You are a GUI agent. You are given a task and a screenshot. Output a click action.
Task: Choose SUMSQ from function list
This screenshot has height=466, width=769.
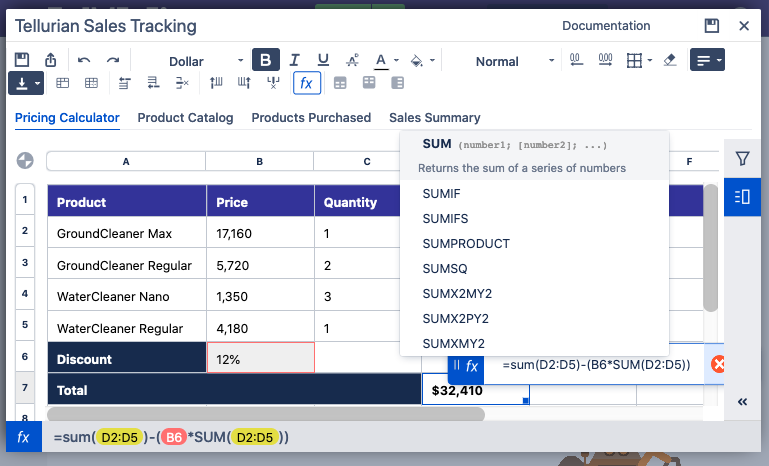[535, 269]
